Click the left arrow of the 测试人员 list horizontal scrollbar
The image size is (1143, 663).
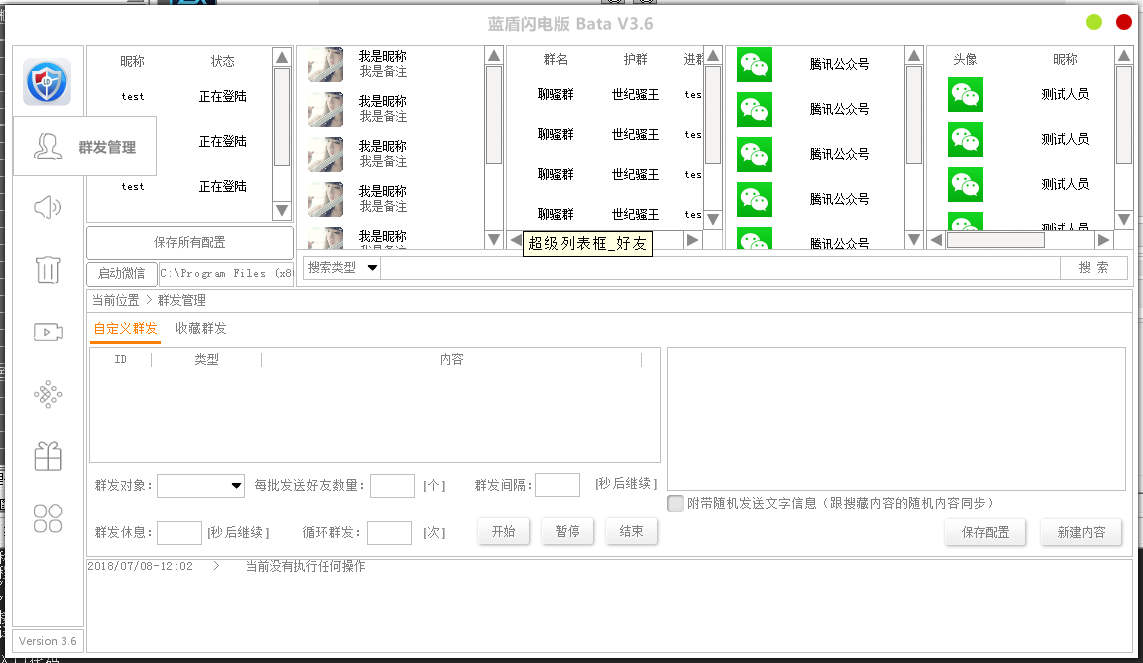click(x=937, y=240)
